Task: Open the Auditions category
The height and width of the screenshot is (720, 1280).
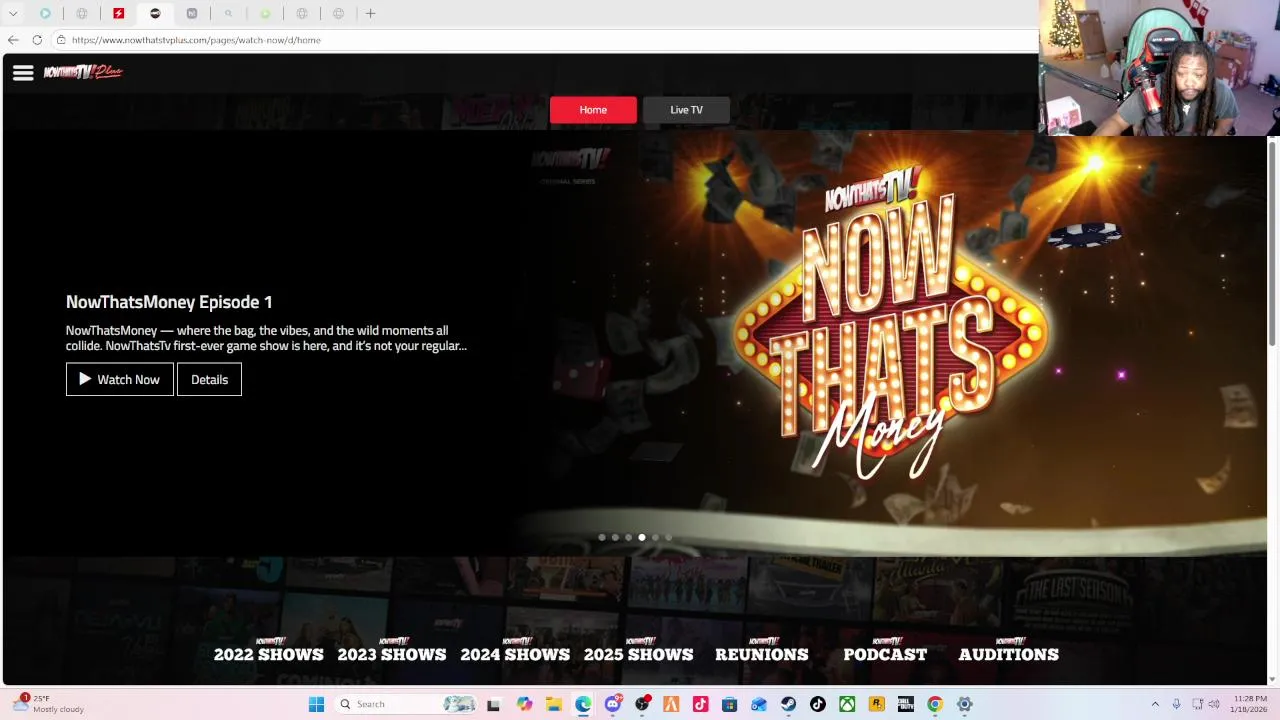Action: point(1008,650)
